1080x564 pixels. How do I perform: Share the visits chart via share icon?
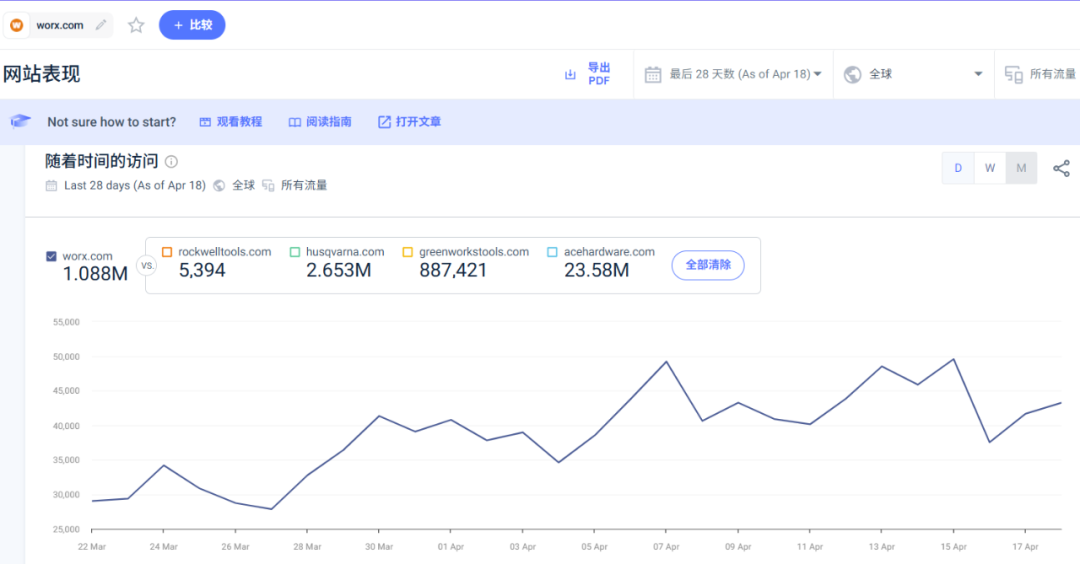click(x=1061, y=168)
